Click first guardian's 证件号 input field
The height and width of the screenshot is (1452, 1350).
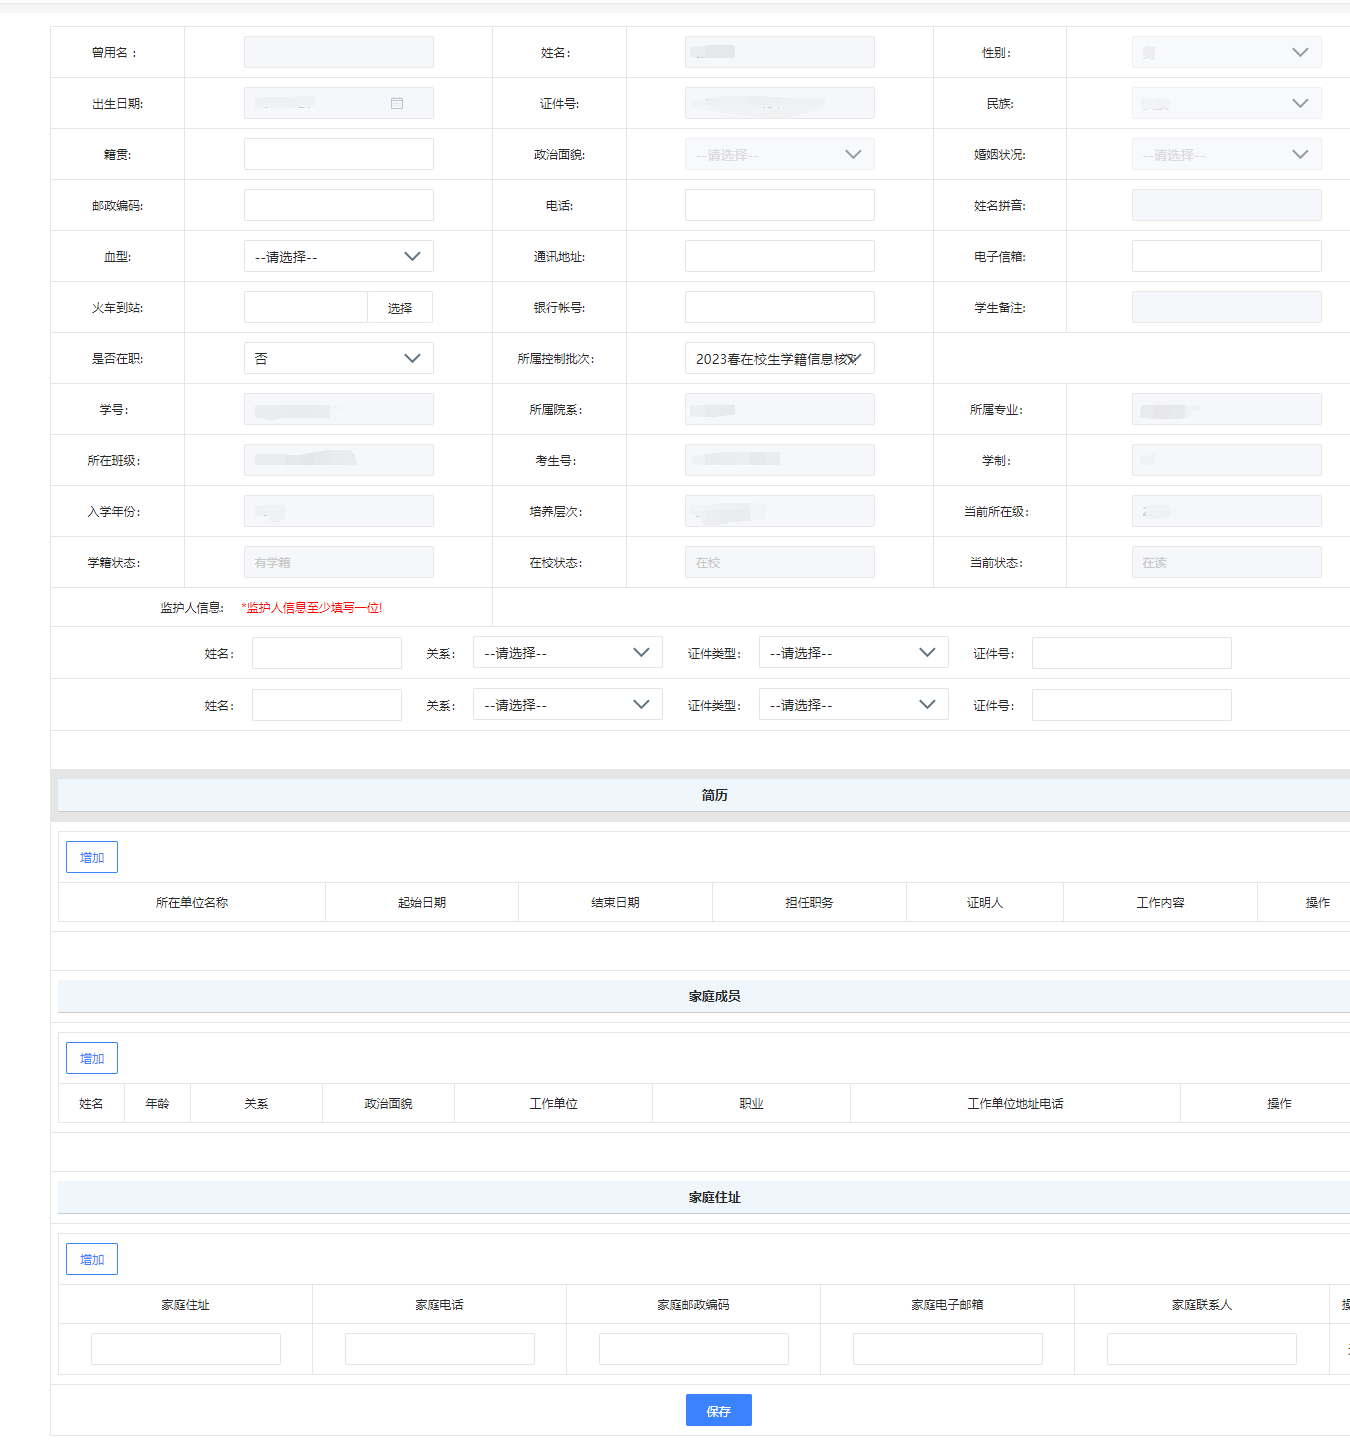pyautogui.click(x=1131, y=653)
